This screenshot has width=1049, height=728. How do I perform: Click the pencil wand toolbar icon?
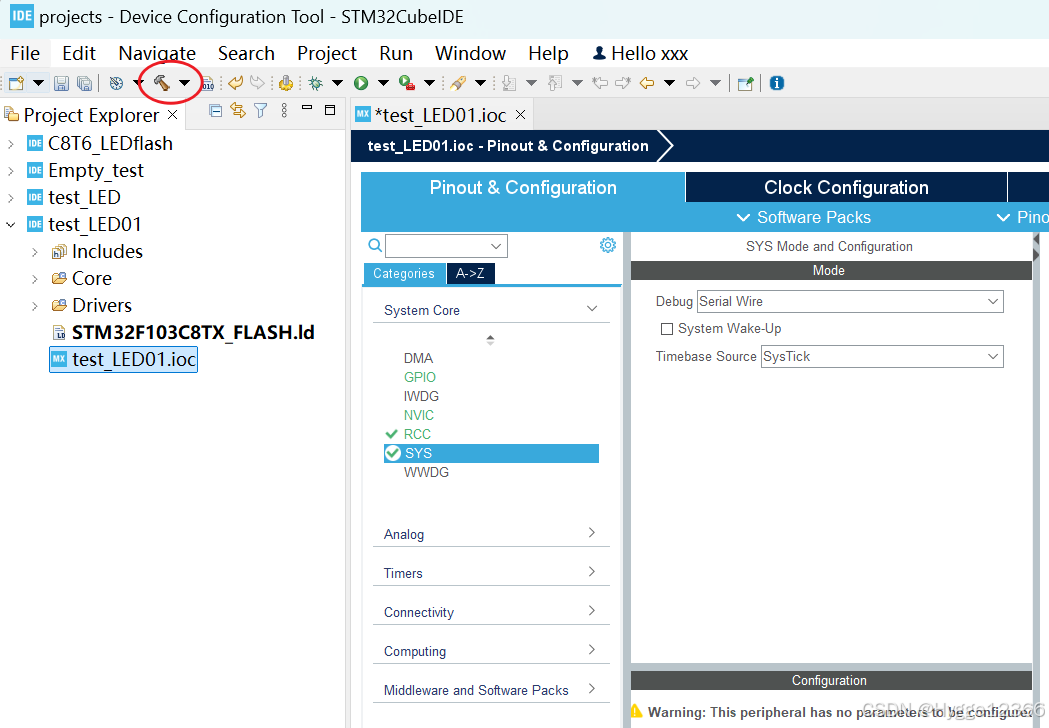[458, 83]
